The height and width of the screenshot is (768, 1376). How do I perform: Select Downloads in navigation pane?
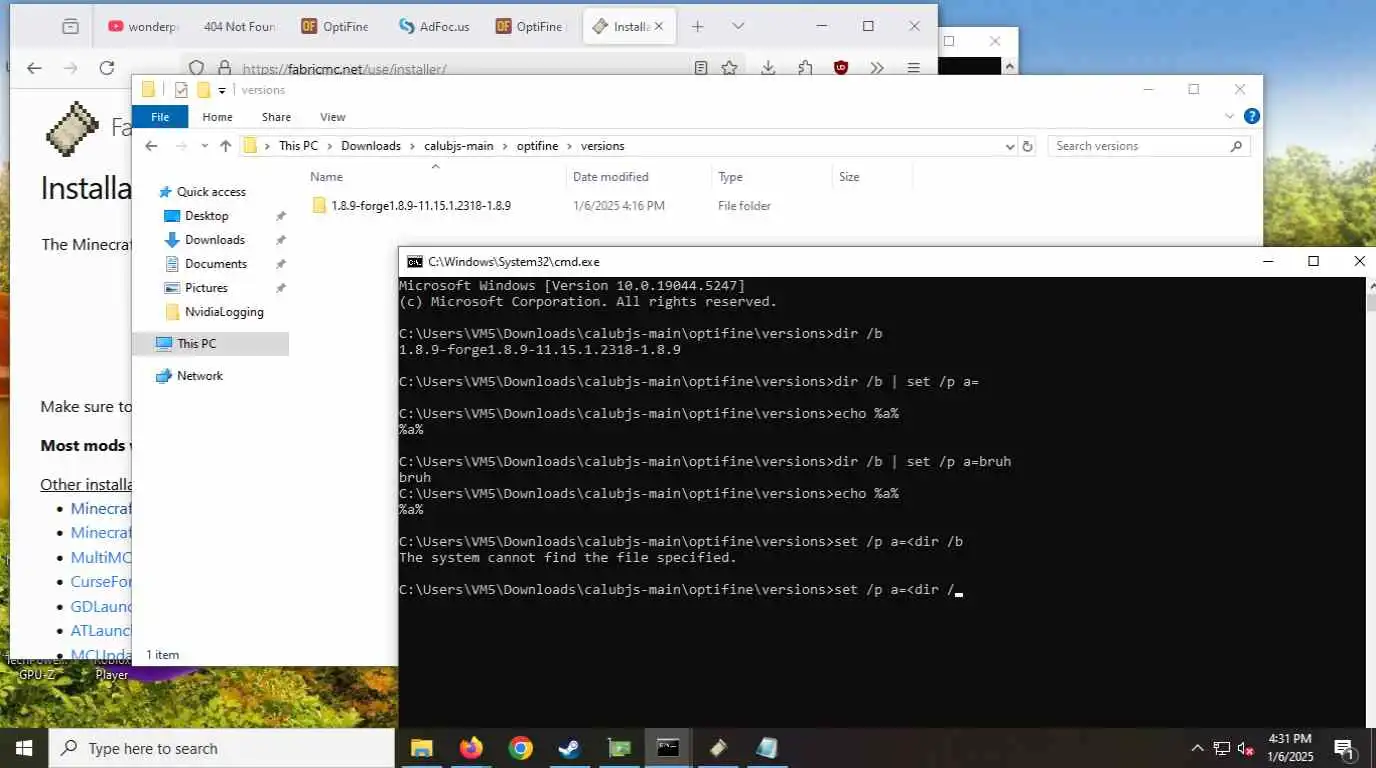pyautogui.click(x=214, y=240)
